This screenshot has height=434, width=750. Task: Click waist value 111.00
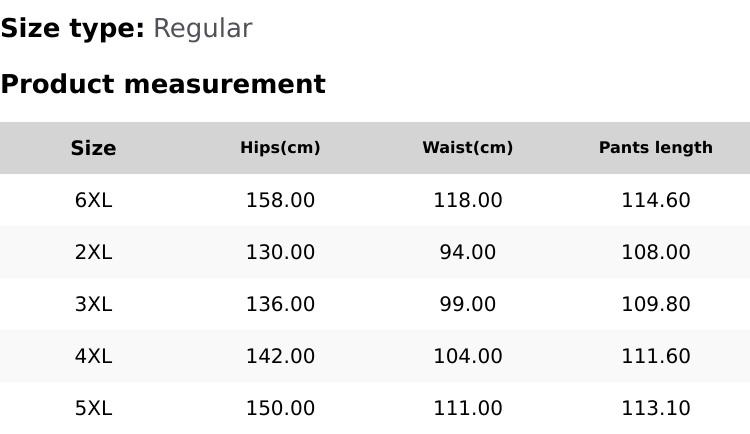(467, 408)
